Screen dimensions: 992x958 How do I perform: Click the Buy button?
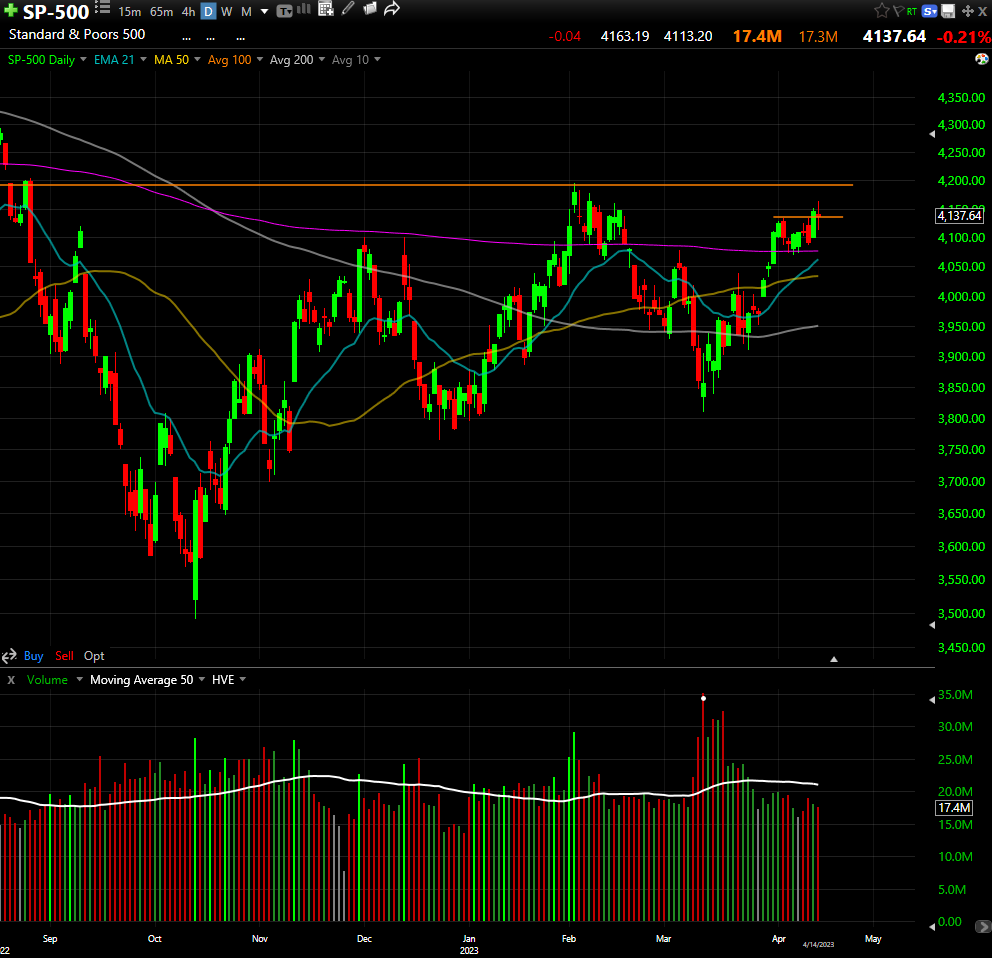click(x=34, y=656)
